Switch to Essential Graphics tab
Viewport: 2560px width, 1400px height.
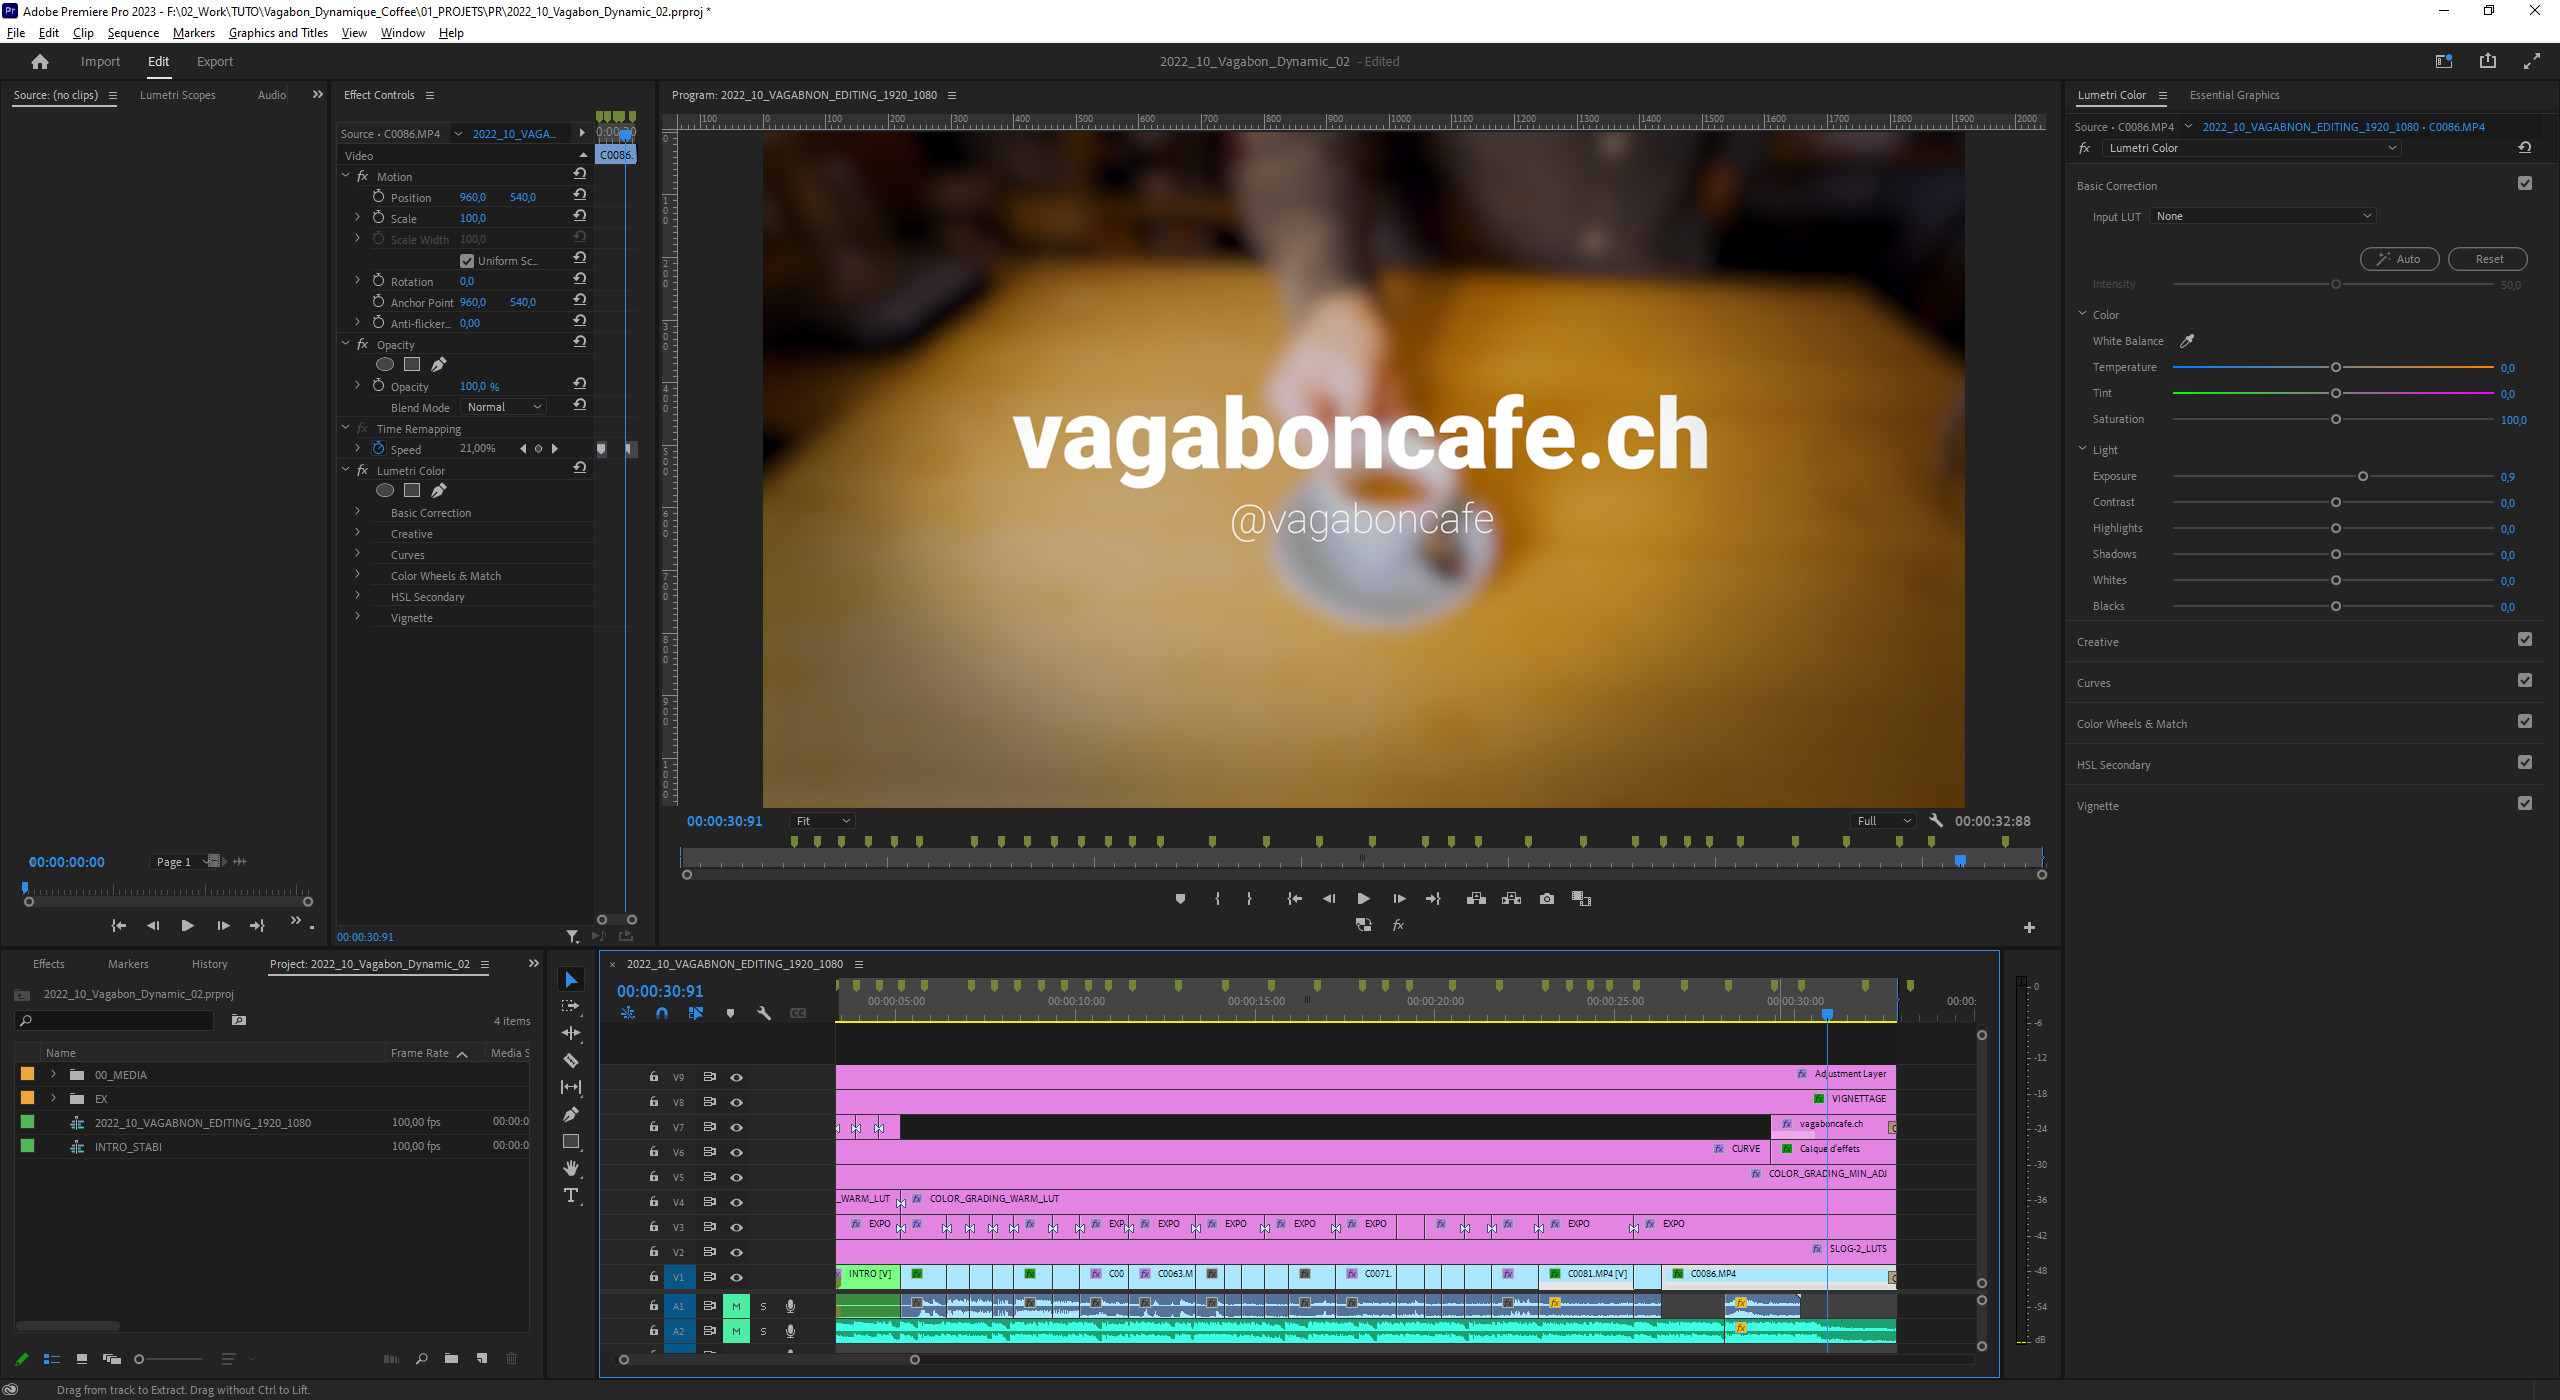tap(2234, 95)
